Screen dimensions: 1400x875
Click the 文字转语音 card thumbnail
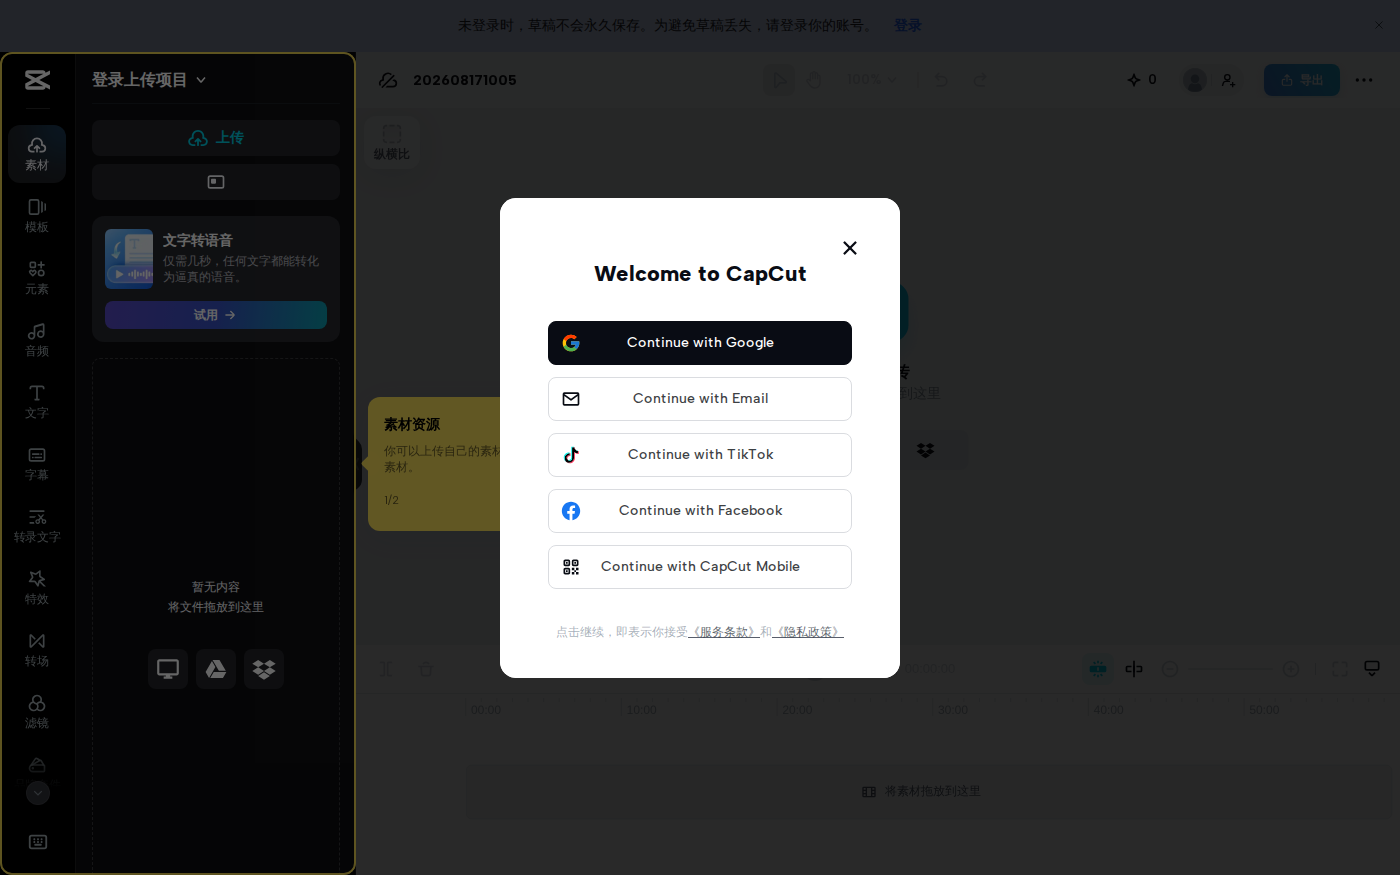click(129, 259)
